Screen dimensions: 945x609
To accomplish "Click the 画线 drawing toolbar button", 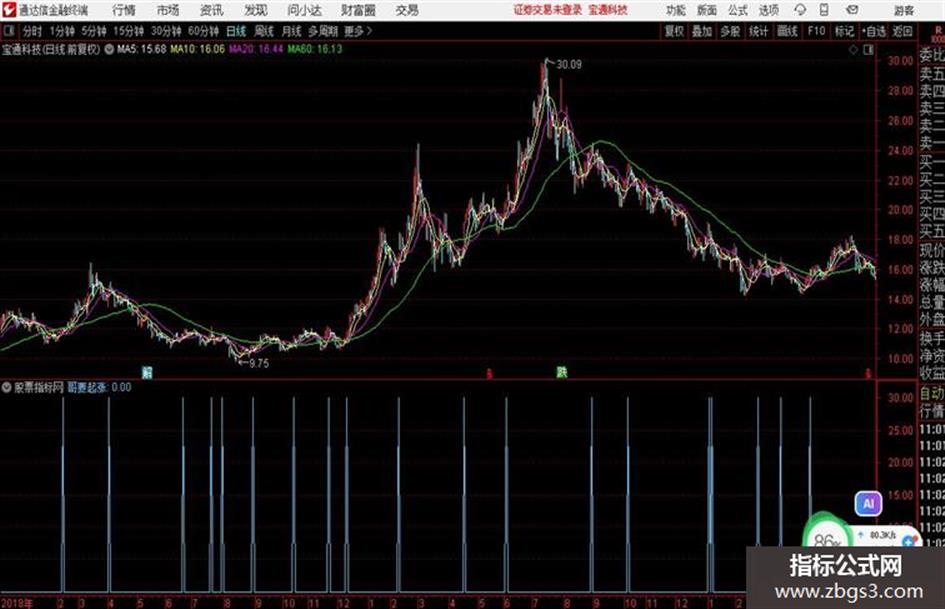I will coord(787,31).
